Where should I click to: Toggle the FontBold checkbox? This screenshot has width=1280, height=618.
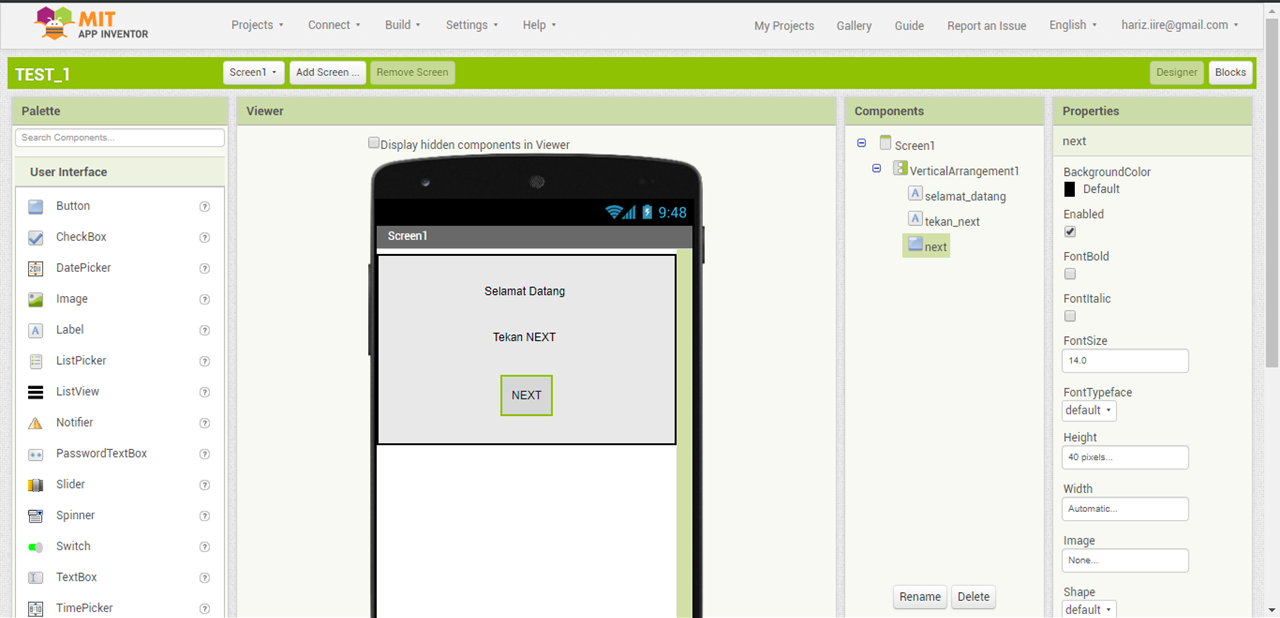[x=1070, y=274]
